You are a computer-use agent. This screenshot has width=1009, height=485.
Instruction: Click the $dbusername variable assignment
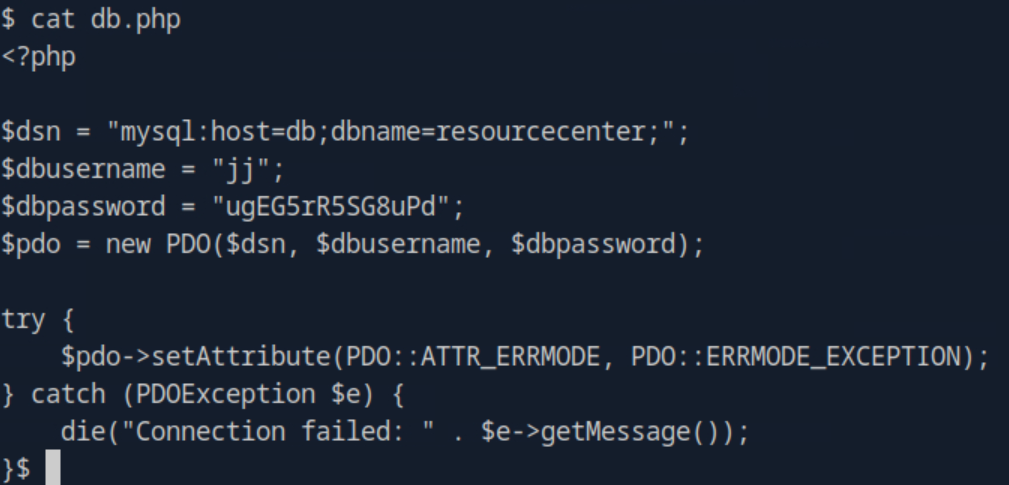click(x=84, y=169)
